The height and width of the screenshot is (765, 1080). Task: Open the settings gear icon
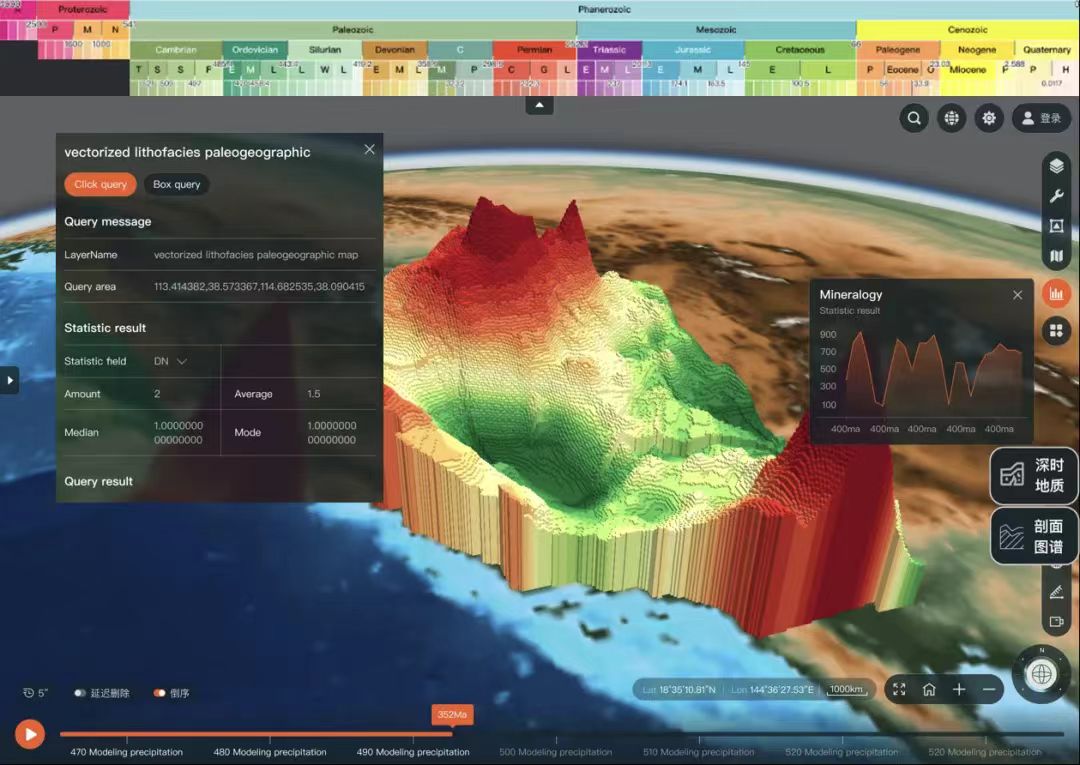coord(988,118)
